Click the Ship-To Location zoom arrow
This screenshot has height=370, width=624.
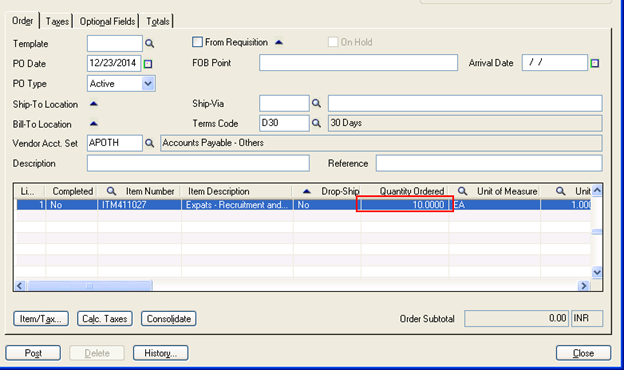click(94, 104)
